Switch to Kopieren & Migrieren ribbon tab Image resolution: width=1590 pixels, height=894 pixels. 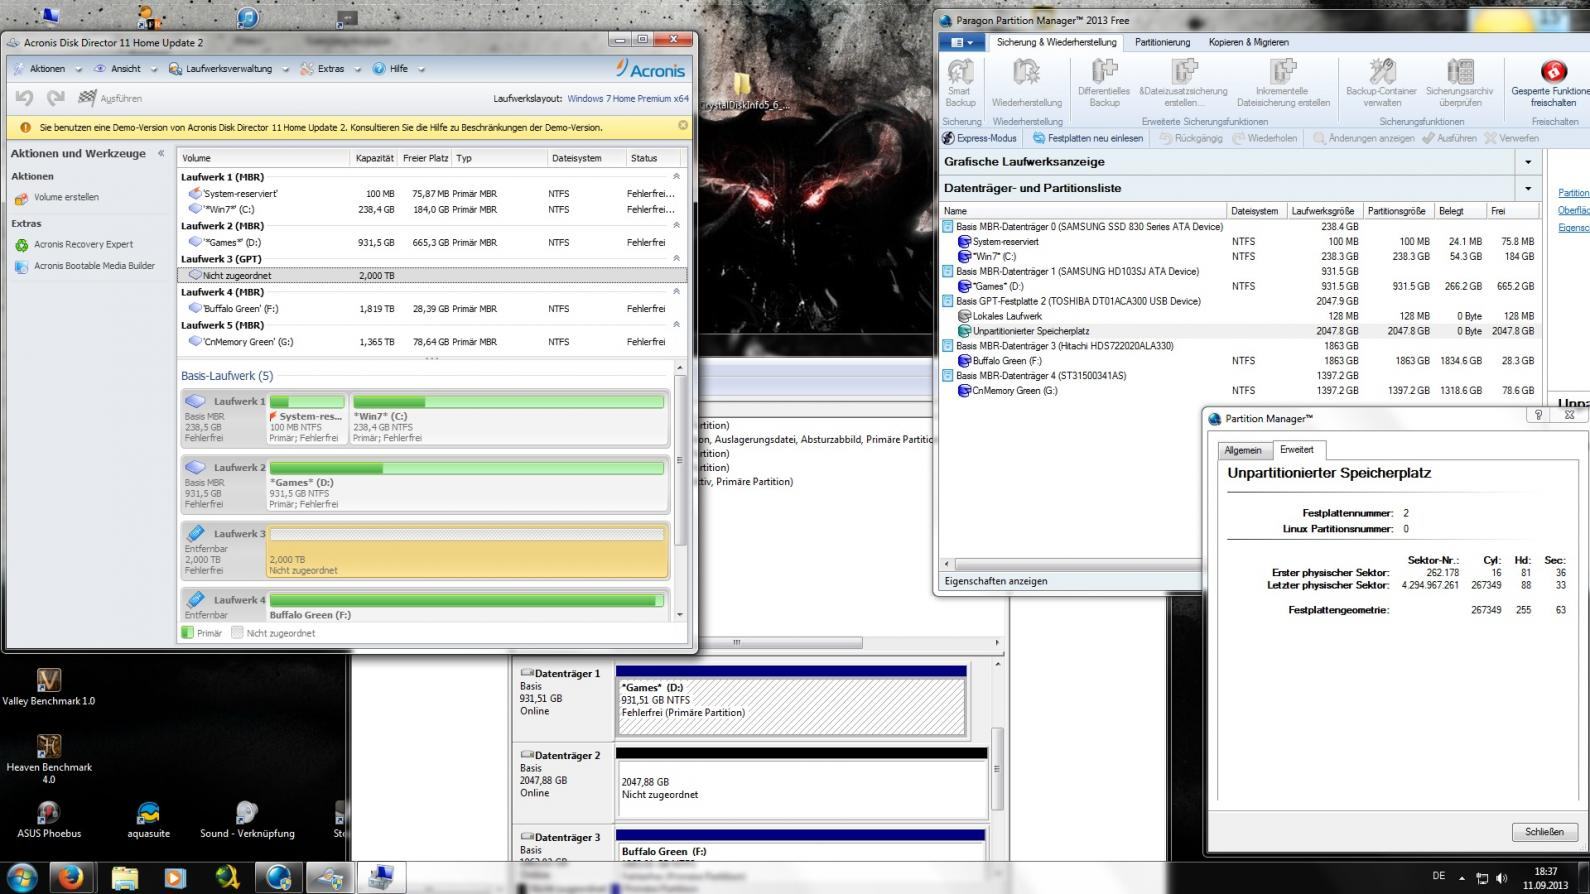tap(1248, 42)
